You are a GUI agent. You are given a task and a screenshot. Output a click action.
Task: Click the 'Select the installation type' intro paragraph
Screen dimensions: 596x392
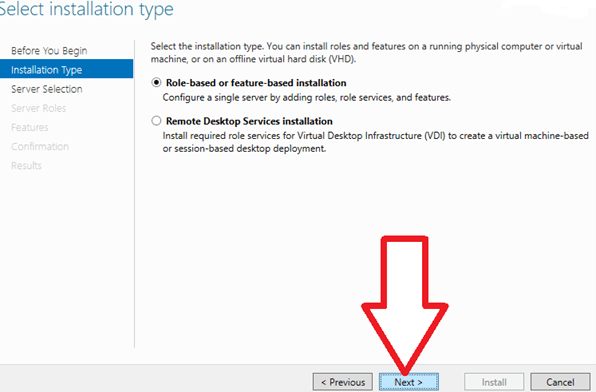point(366,52)
